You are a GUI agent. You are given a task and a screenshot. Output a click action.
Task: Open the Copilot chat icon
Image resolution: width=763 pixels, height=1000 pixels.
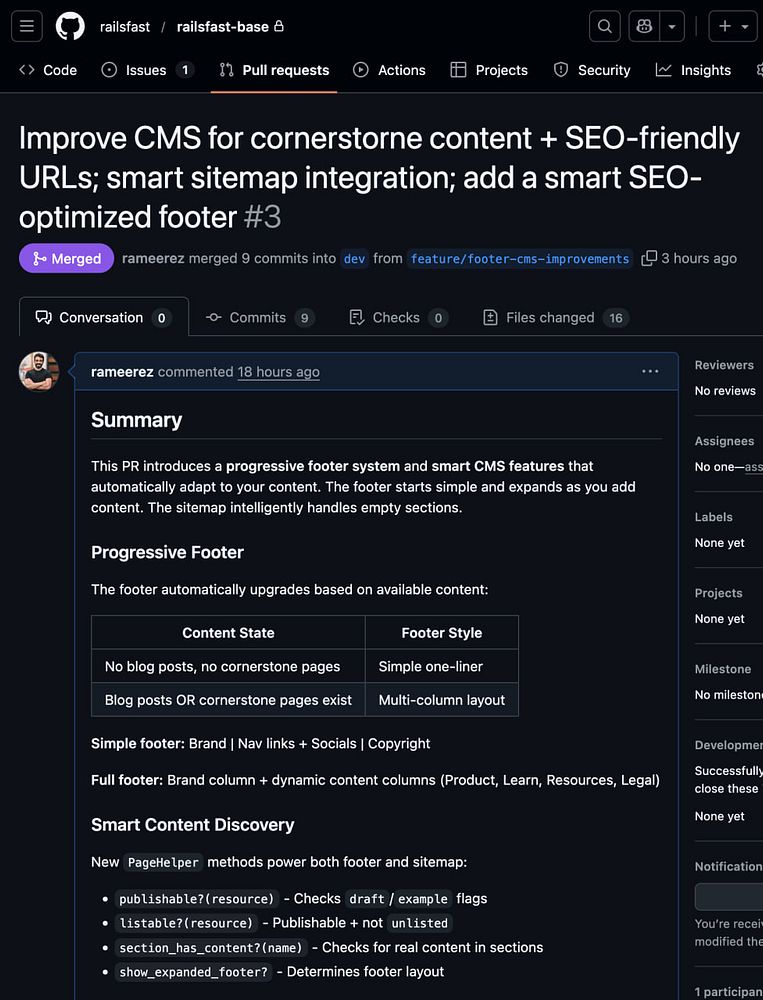tap(645, 27)
